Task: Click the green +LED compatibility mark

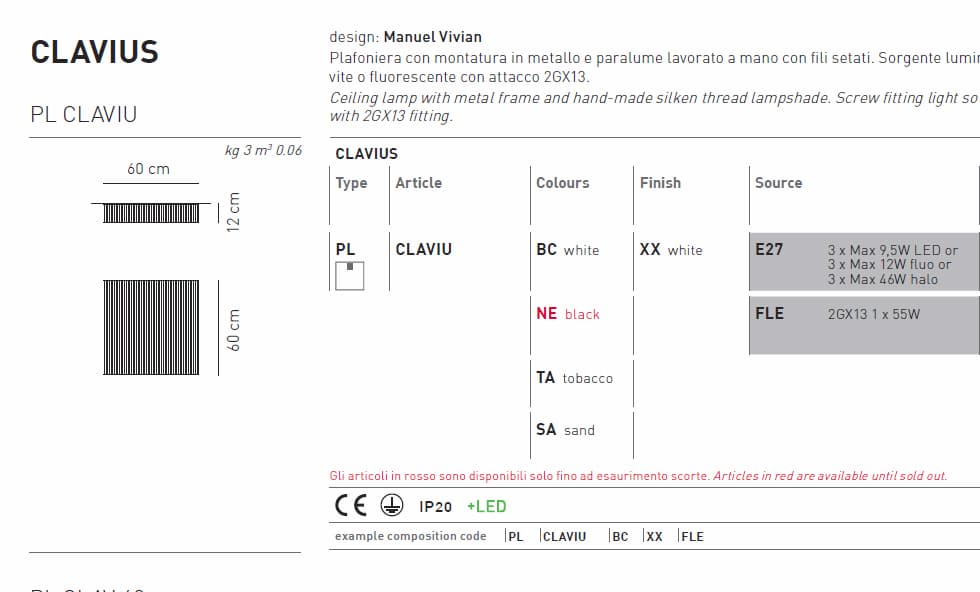Action: 487,507
